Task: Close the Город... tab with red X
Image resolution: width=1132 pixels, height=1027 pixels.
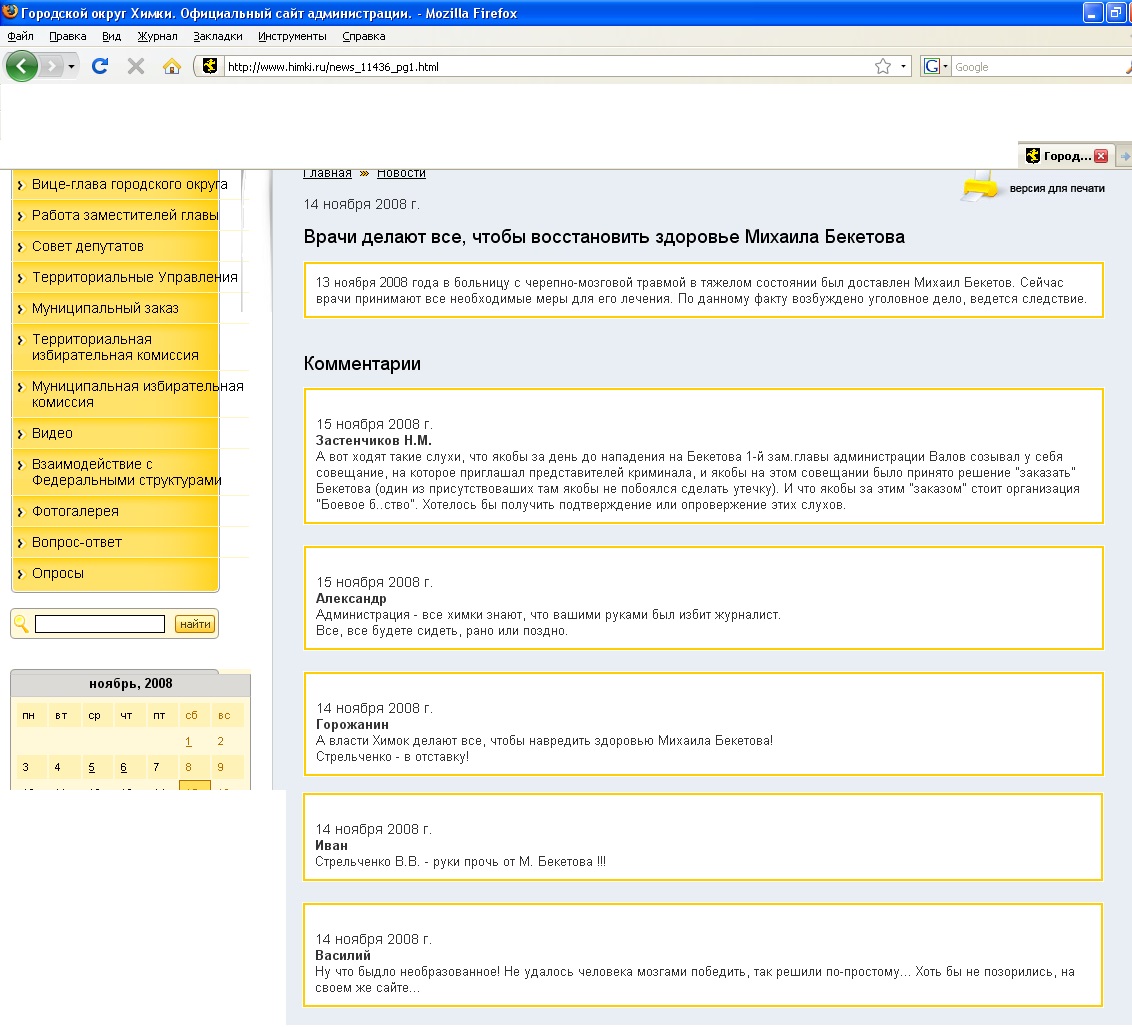Action: [x=1101, y=156]
